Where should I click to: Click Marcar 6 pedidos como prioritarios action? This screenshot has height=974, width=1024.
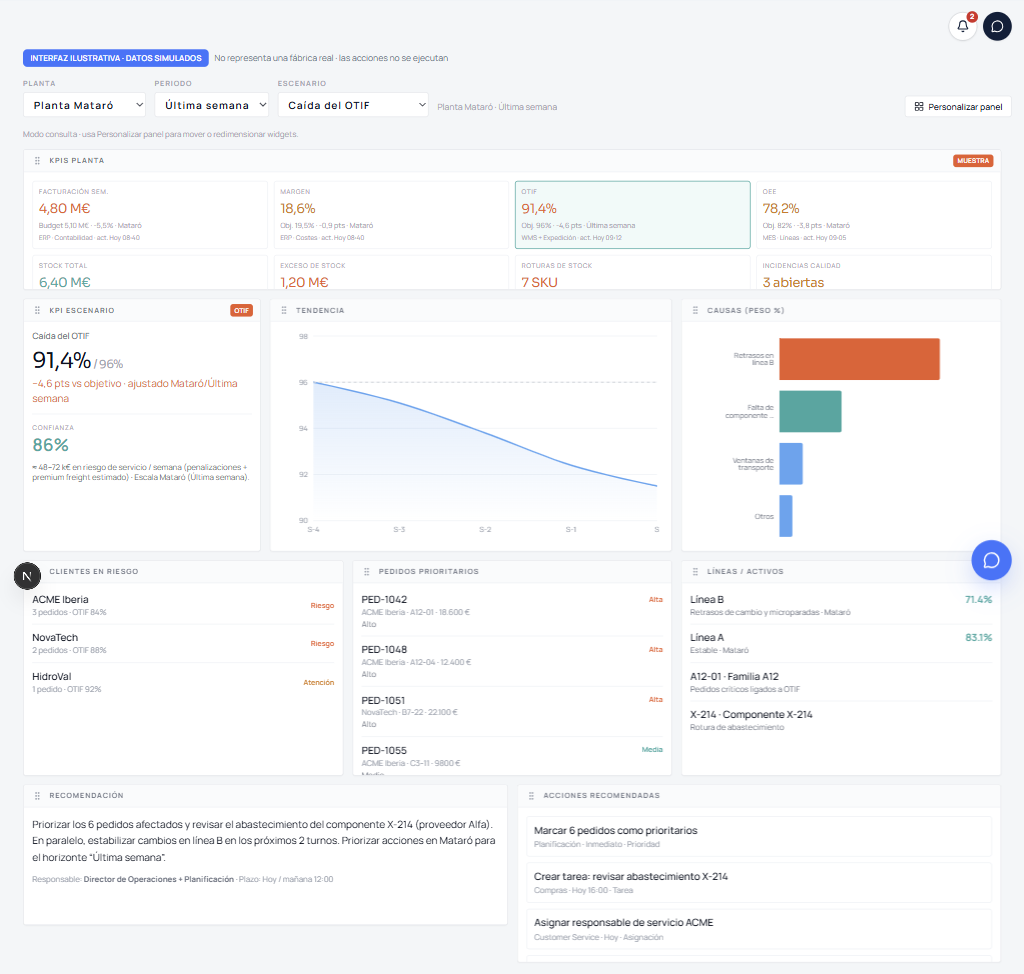759,836
